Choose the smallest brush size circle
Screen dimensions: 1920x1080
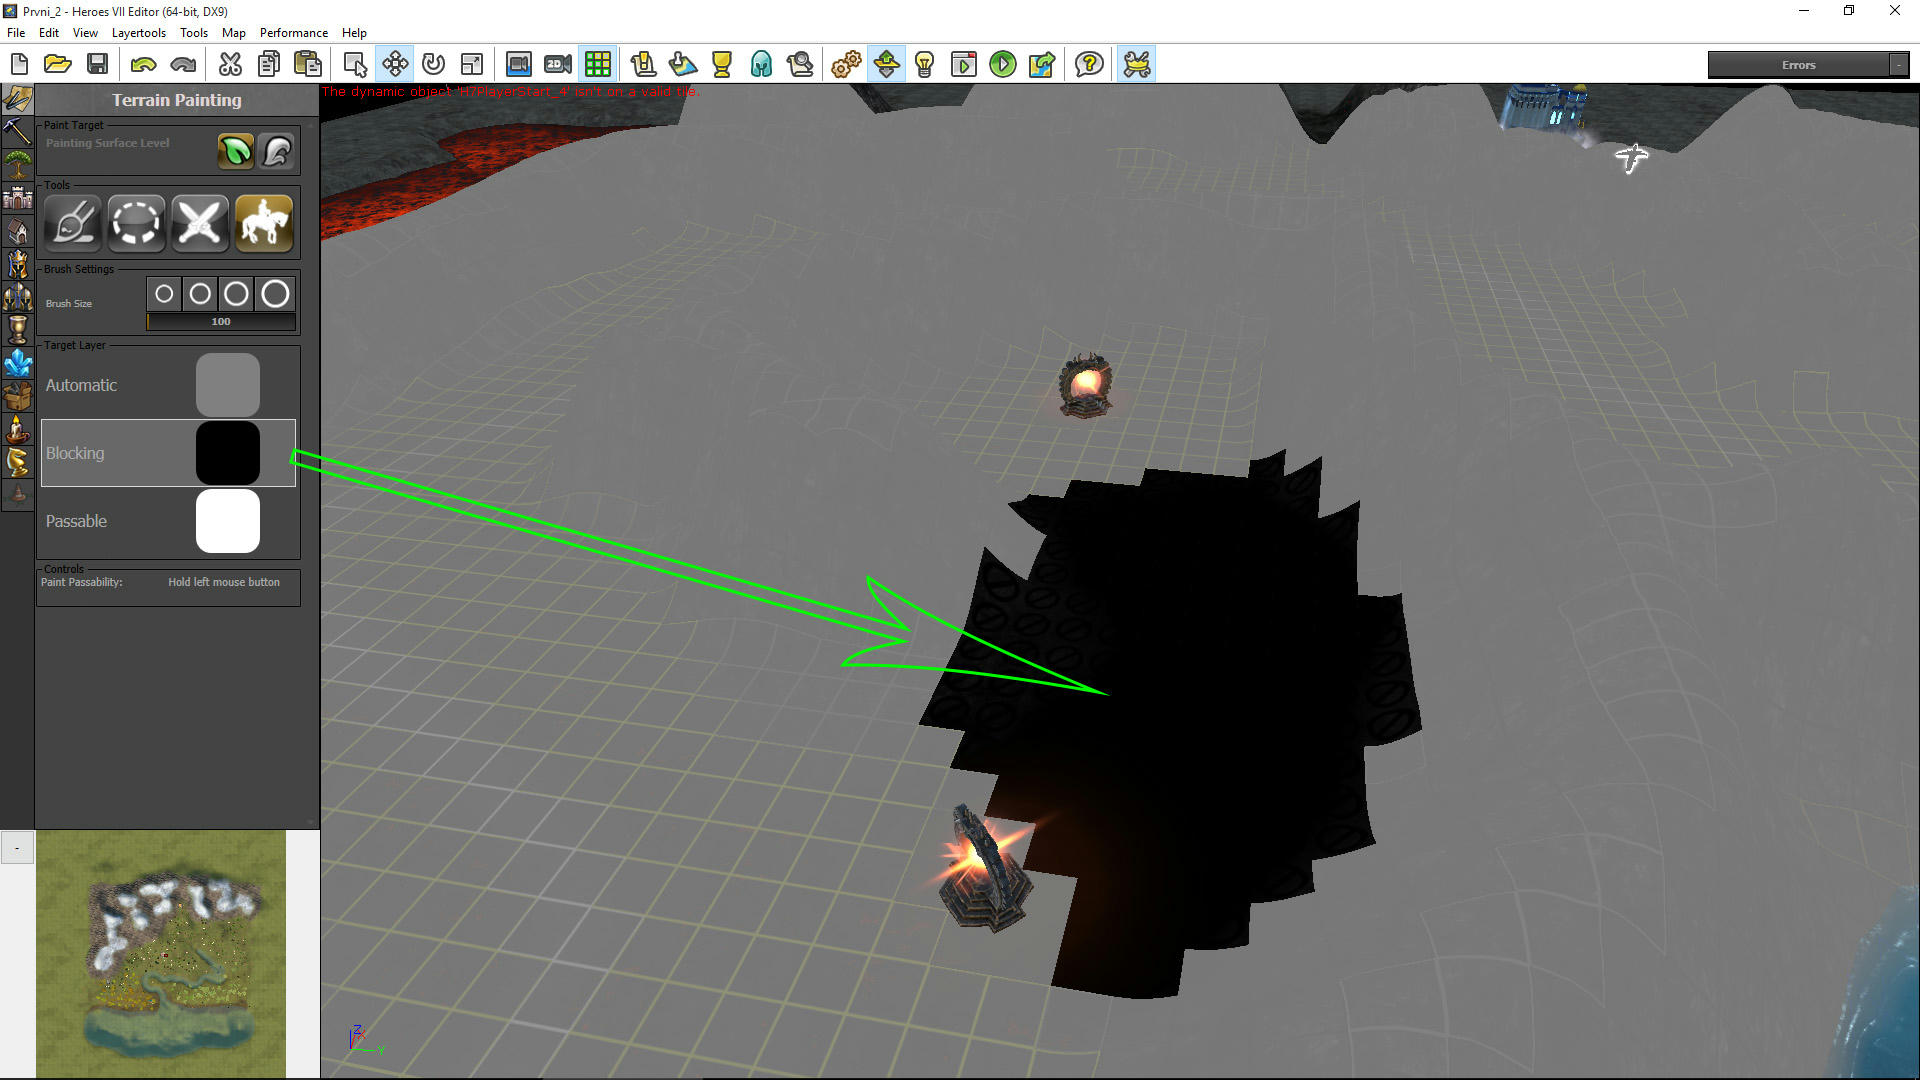tap(164, 294)
